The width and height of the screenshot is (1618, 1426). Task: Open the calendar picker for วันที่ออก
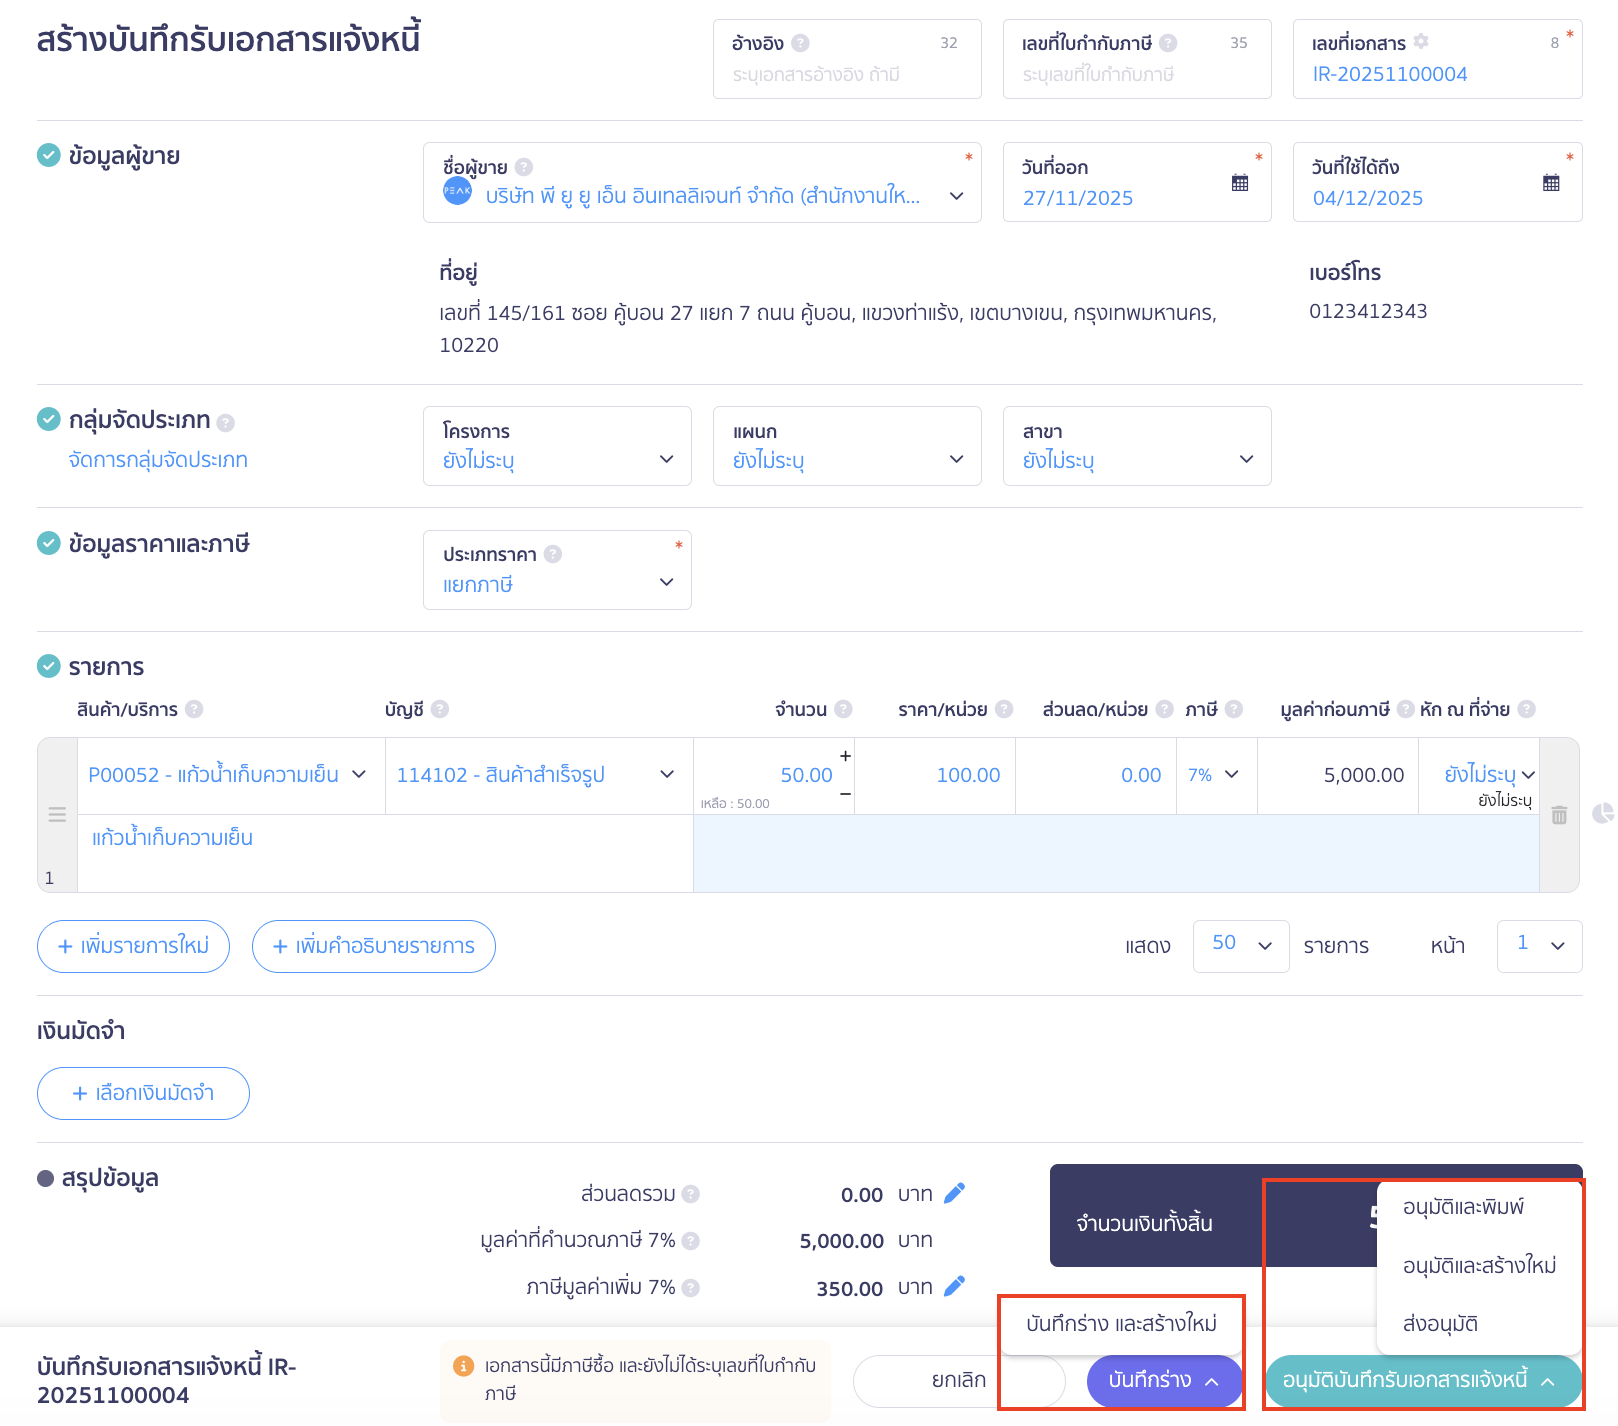(1242, 182)
